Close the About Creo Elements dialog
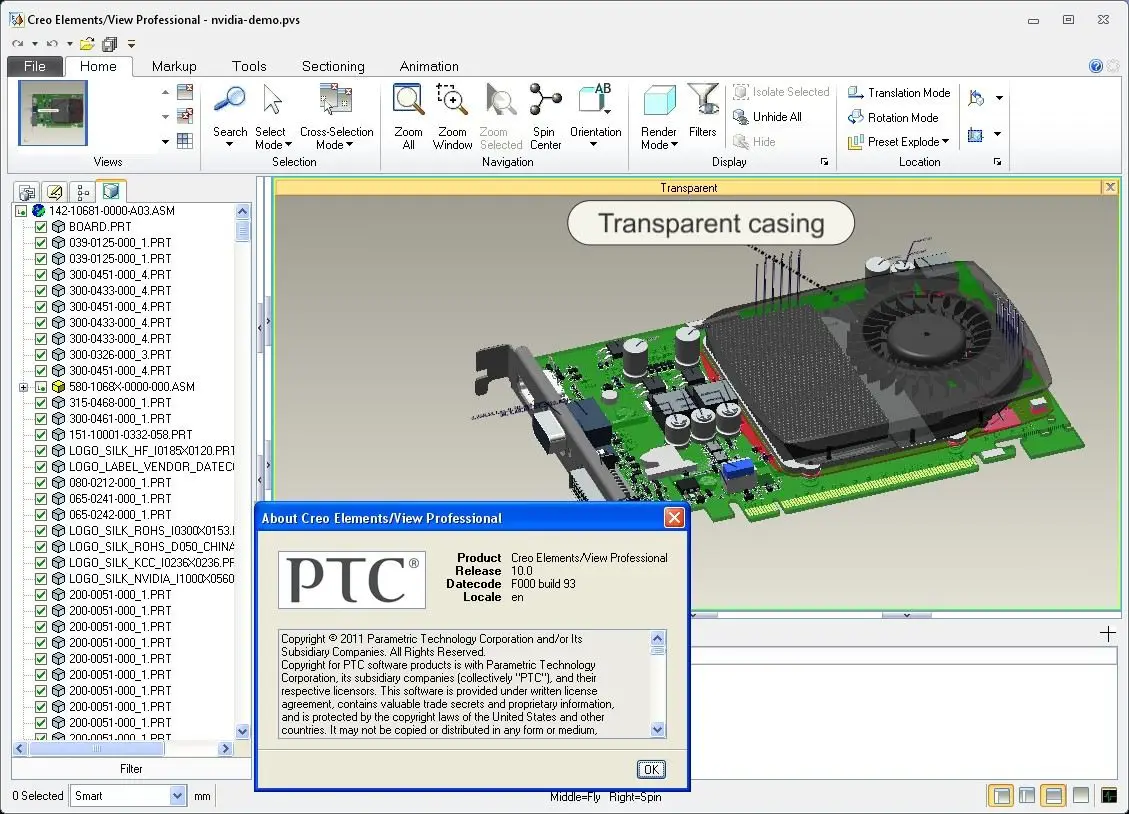1129x814 pixels. 674,517
